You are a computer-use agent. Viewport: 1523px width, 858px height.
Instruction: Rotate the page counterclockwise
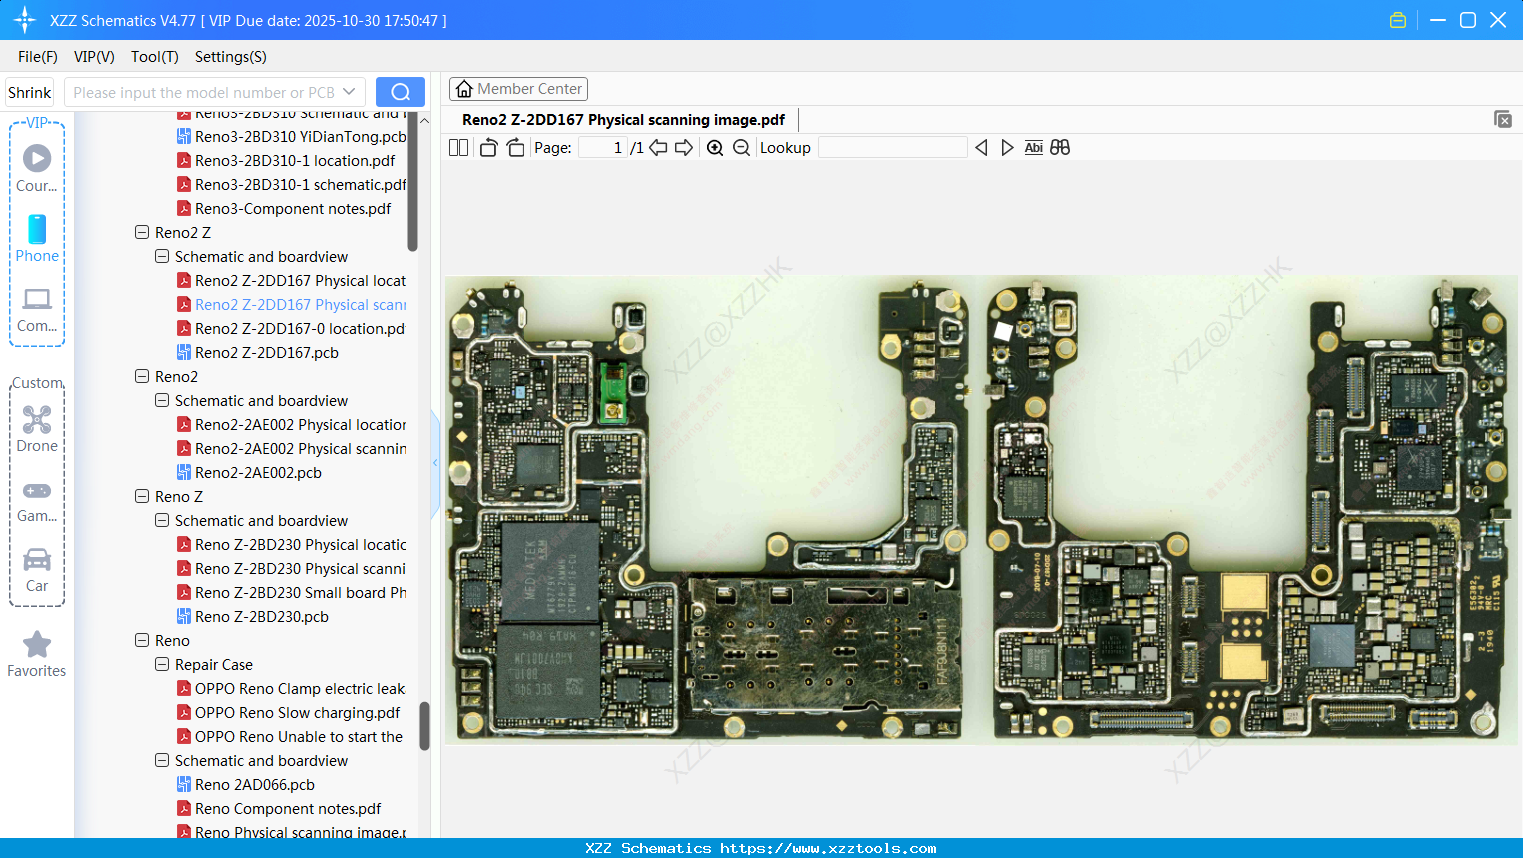click(488, 148)
